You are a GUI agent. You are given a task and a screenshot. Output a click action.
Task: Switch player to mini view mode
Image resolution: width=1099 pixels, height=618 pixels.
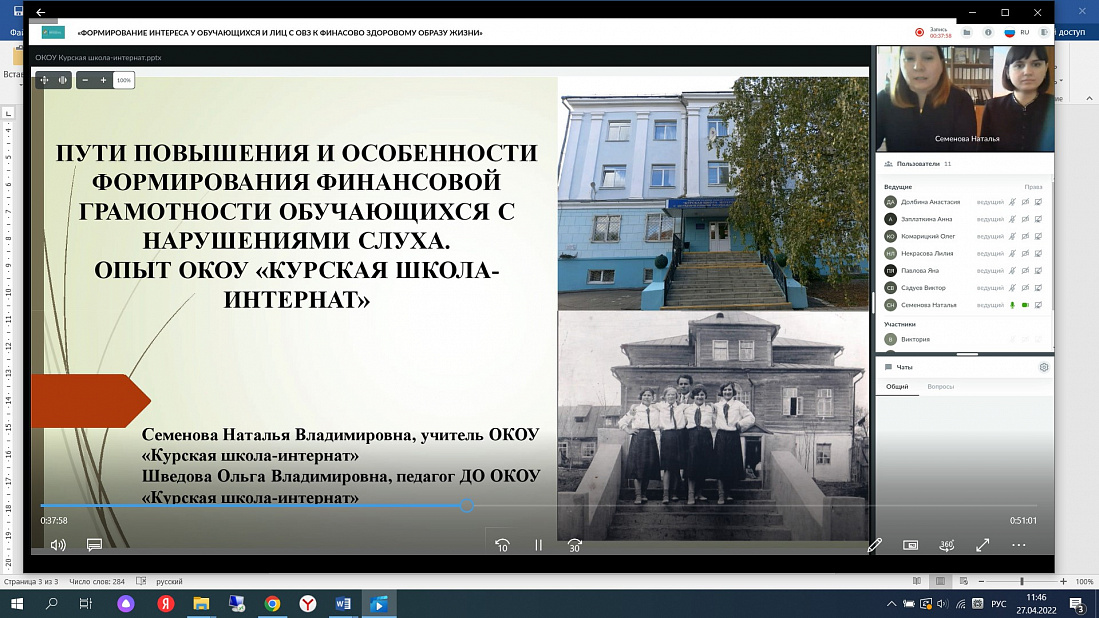(910, 544)
